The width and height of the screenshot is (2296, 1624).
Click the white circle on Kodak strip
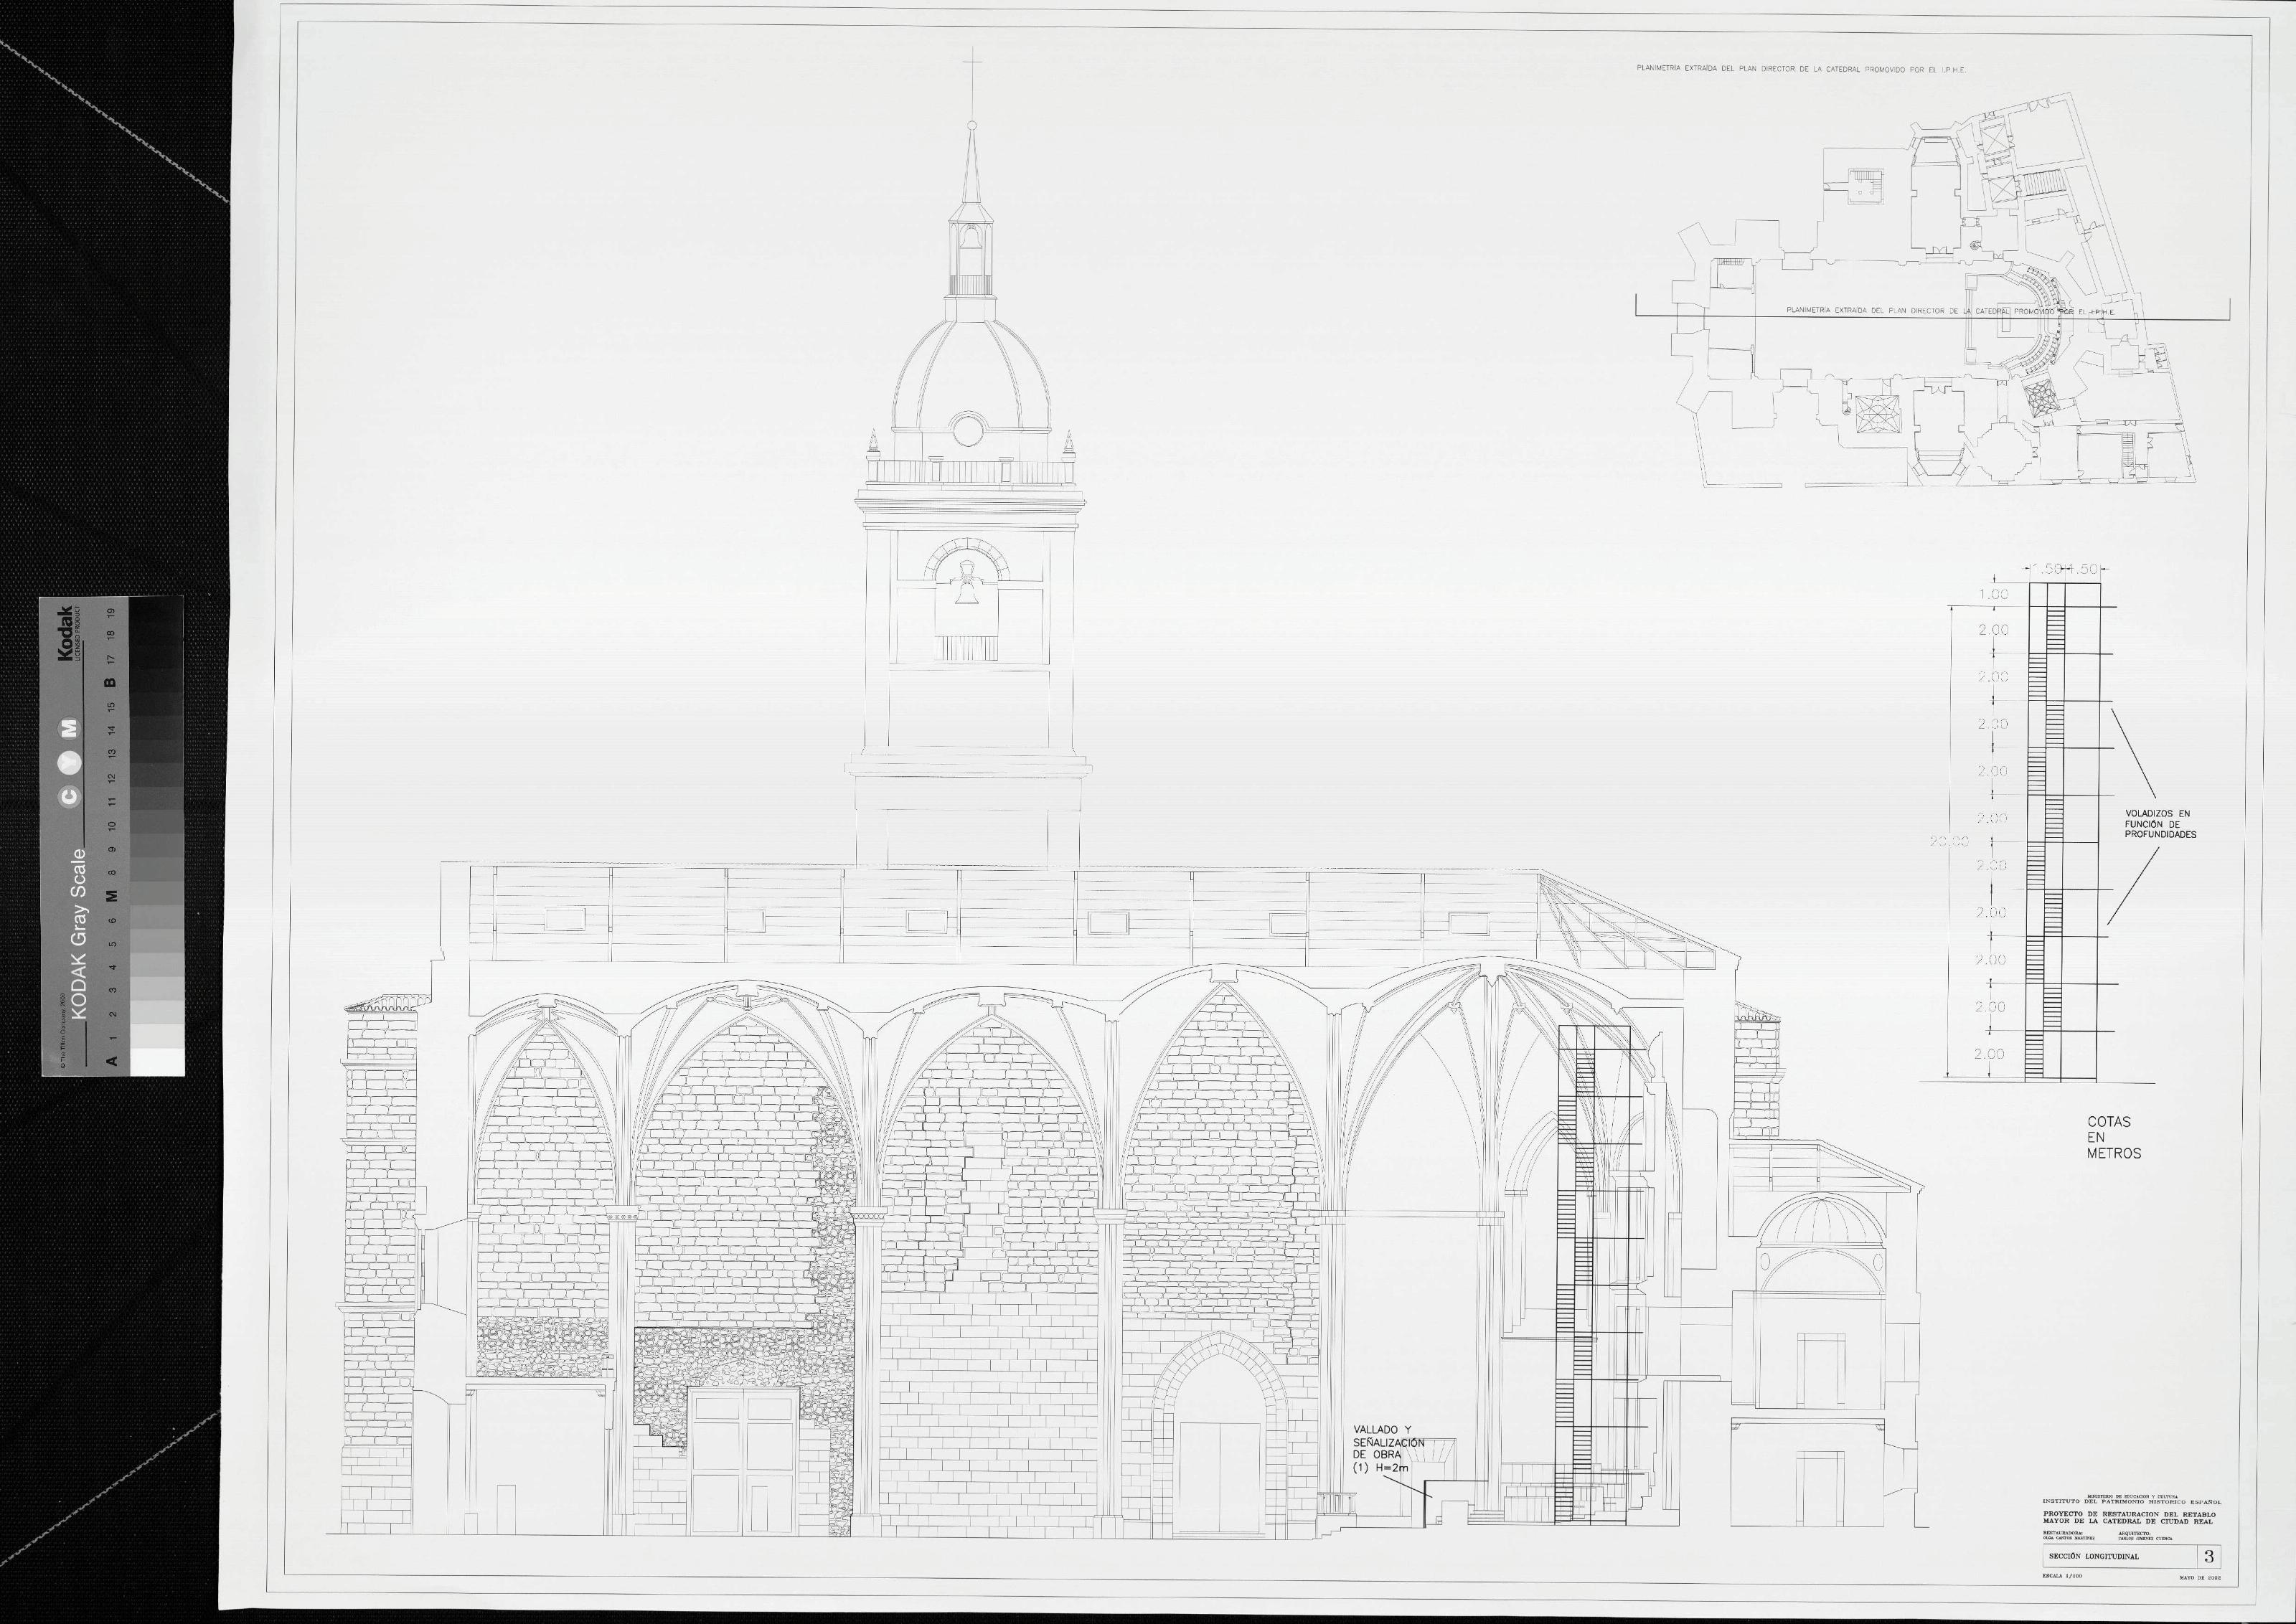[69, 762]
